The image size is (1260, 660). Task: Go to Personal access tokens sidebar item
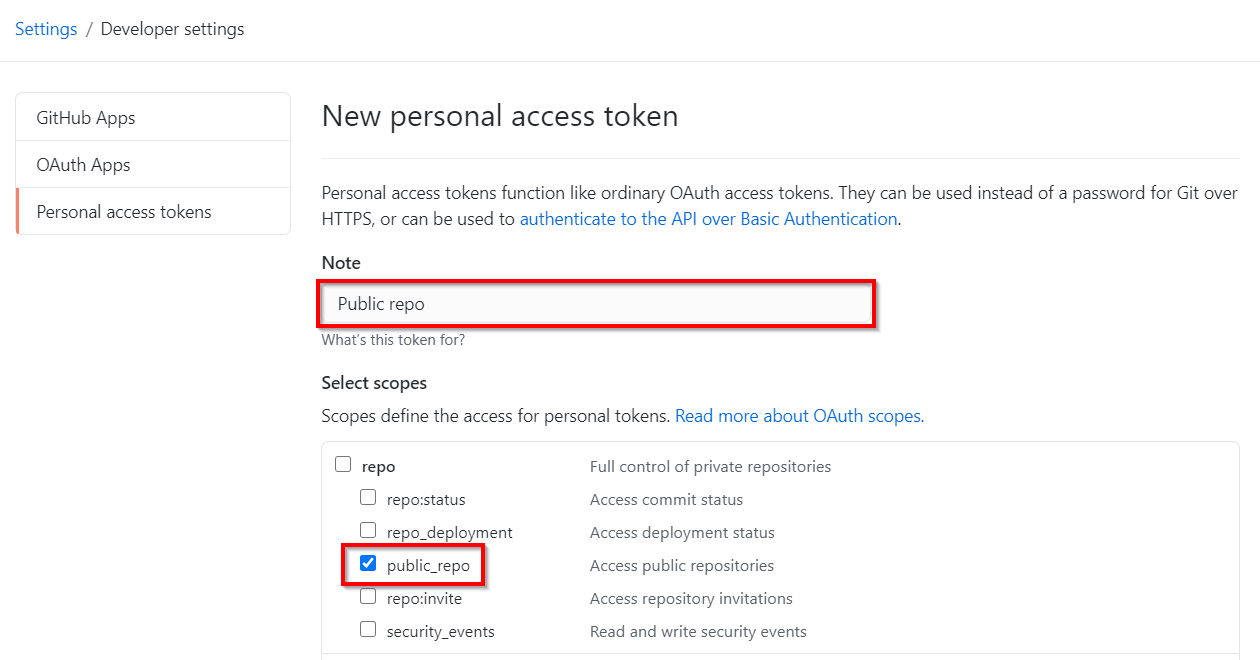124,212
